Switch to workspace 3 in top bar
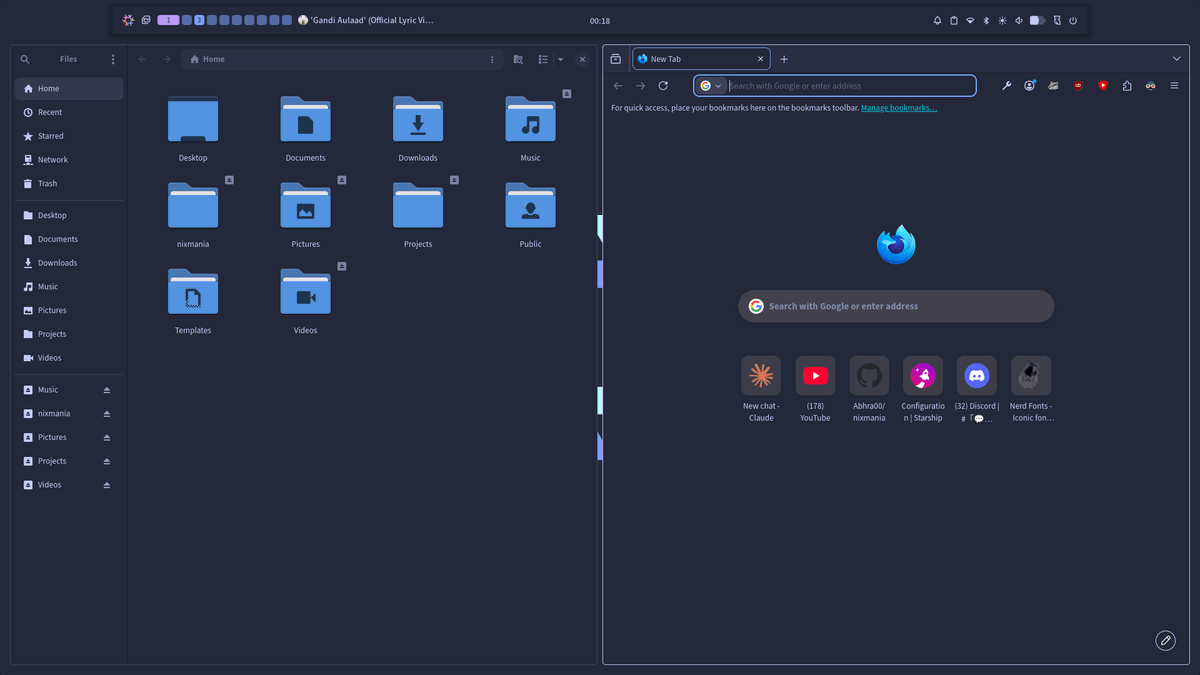1200x675 pixels. point(199,20)
